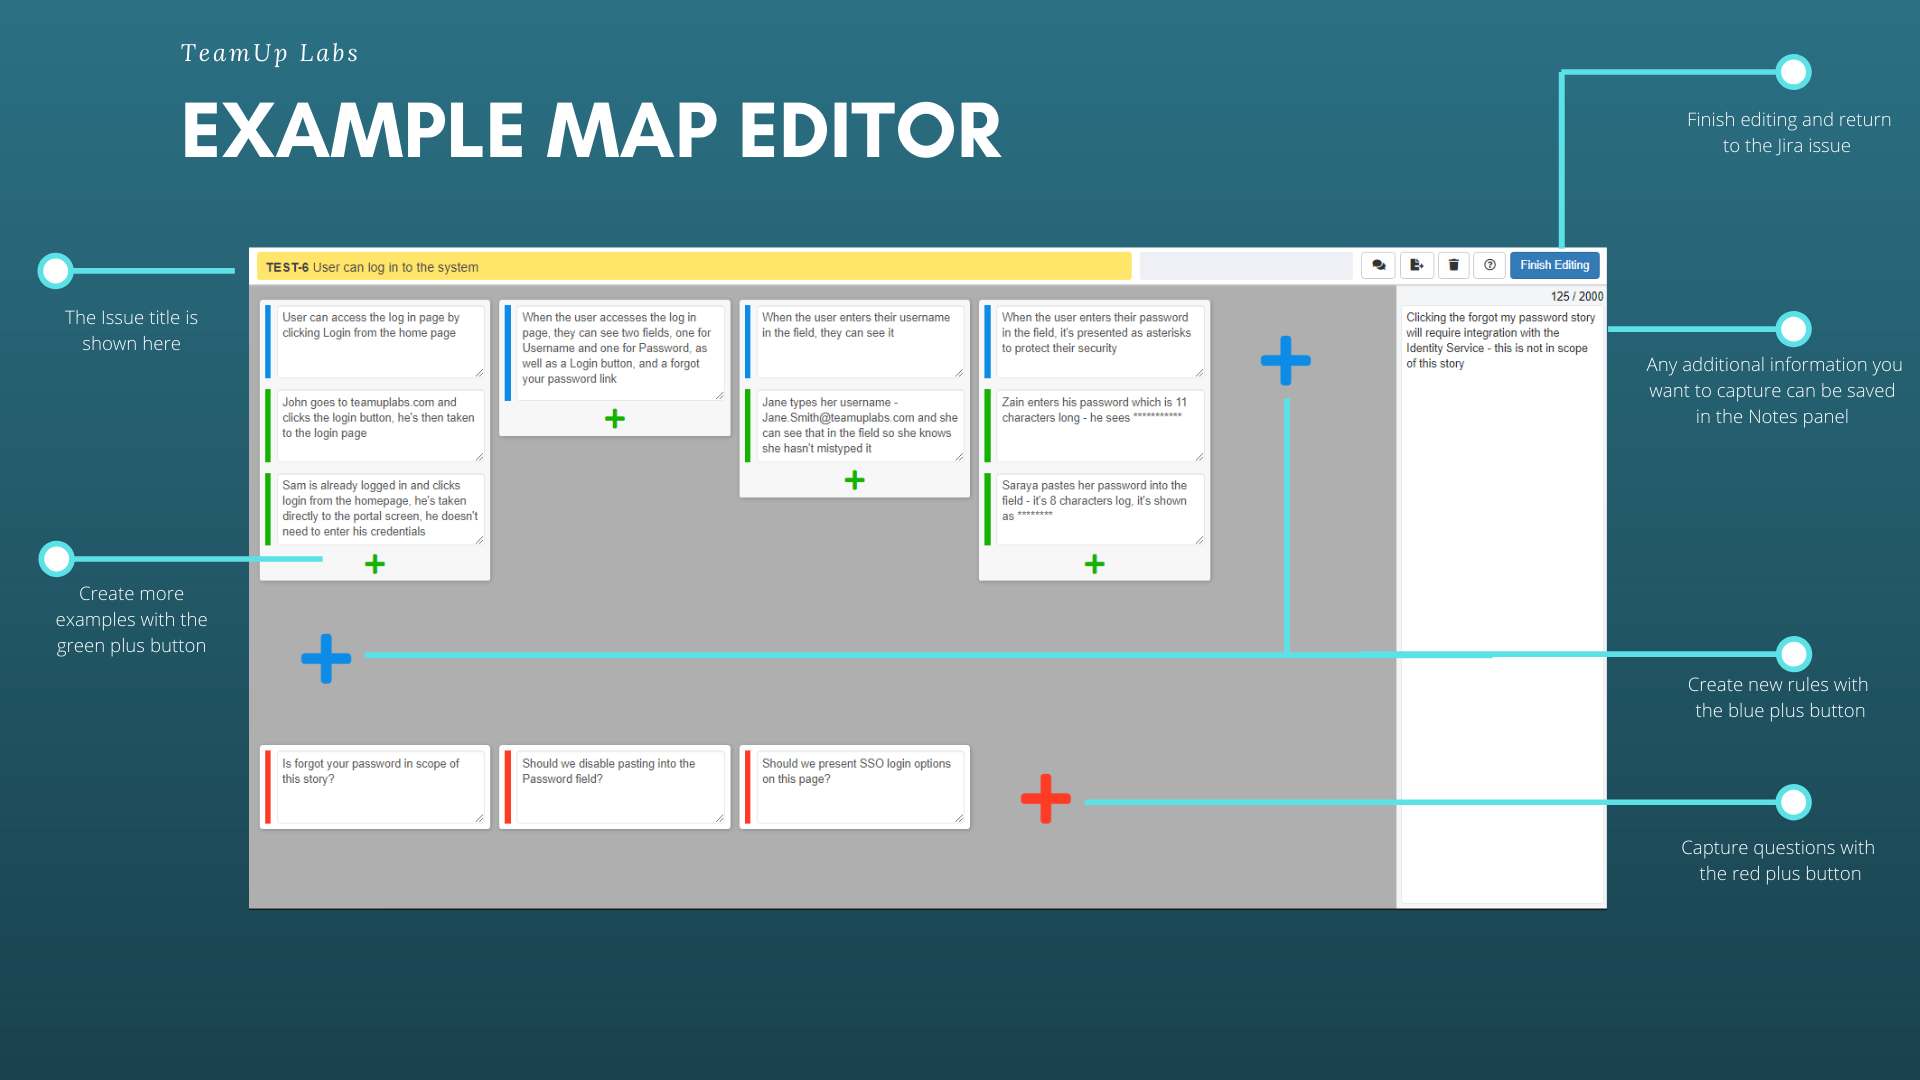This screenshot has width=1920, height=1080.
Task: Select the rule 'When the user enters their password'
Action: pos(1100,341)
